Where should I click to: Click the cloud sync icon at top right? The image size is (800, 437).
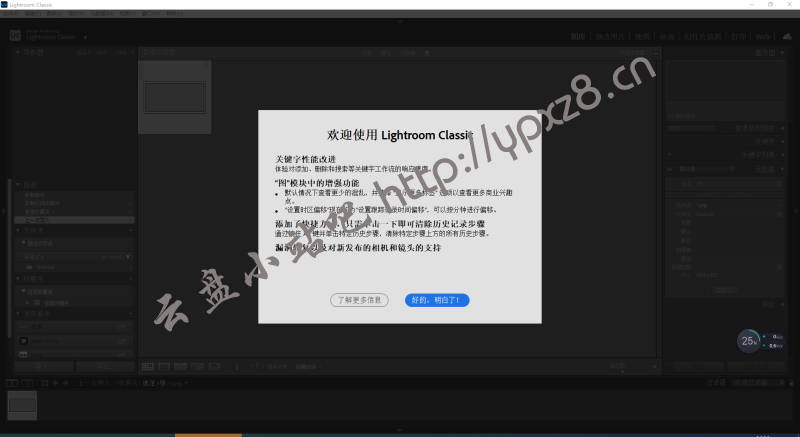coord(787,37)
